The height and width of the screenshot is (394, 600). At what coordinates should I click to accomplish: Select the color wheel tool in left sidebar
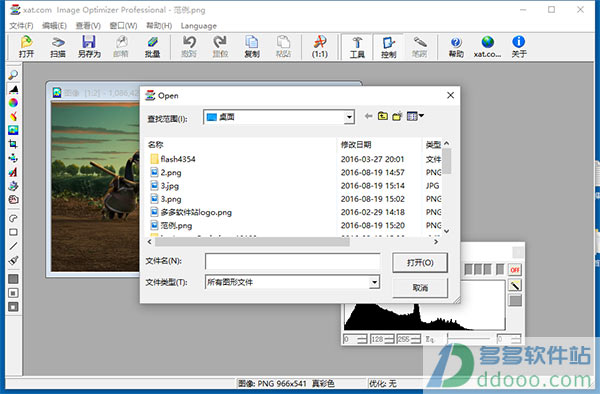(x=13, y=103)
